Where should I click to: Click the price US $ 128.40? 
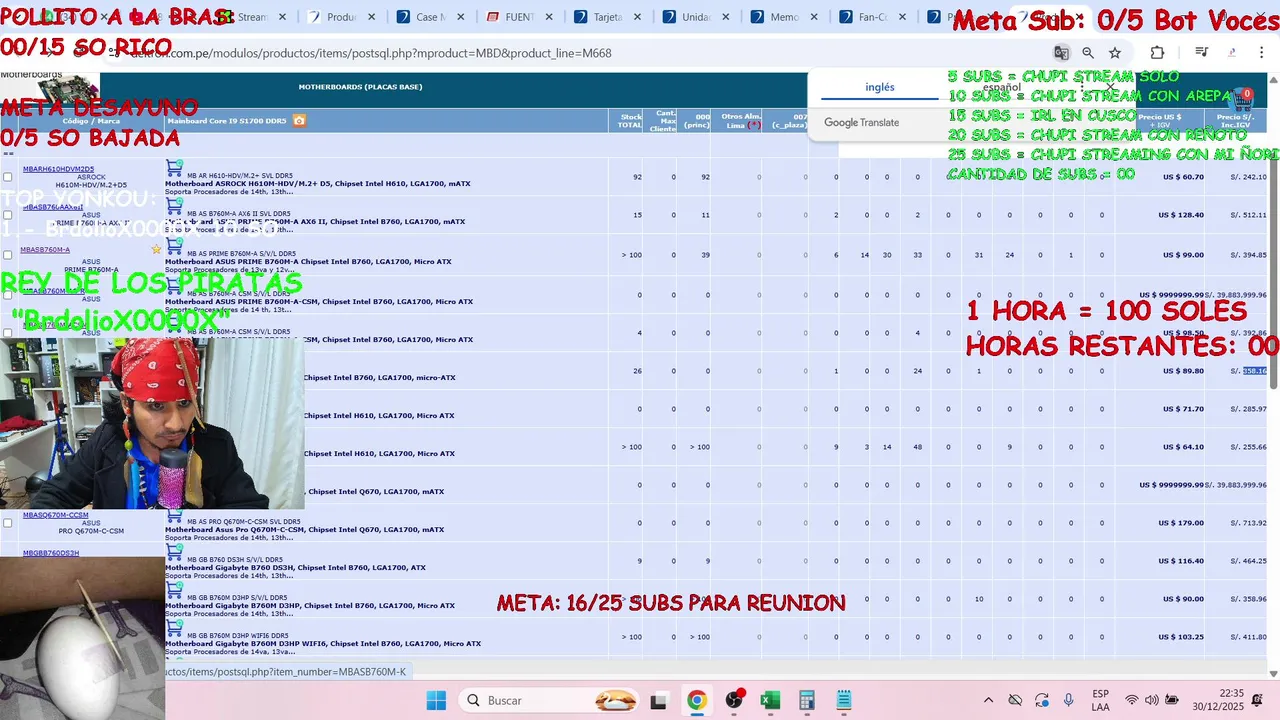point(1181,215)
